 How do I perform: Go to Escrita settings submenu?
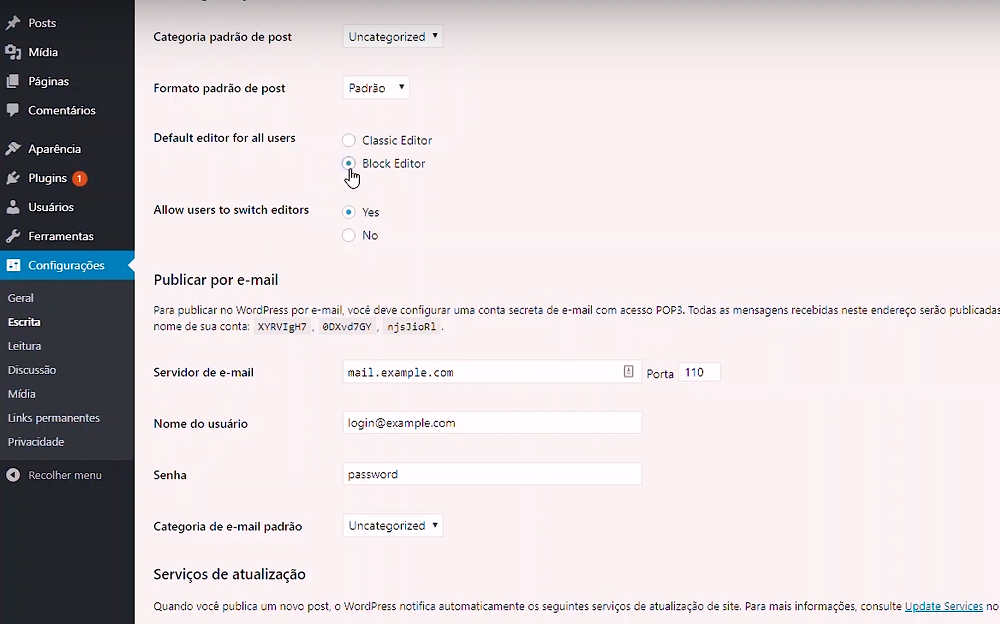click(24, 322)
